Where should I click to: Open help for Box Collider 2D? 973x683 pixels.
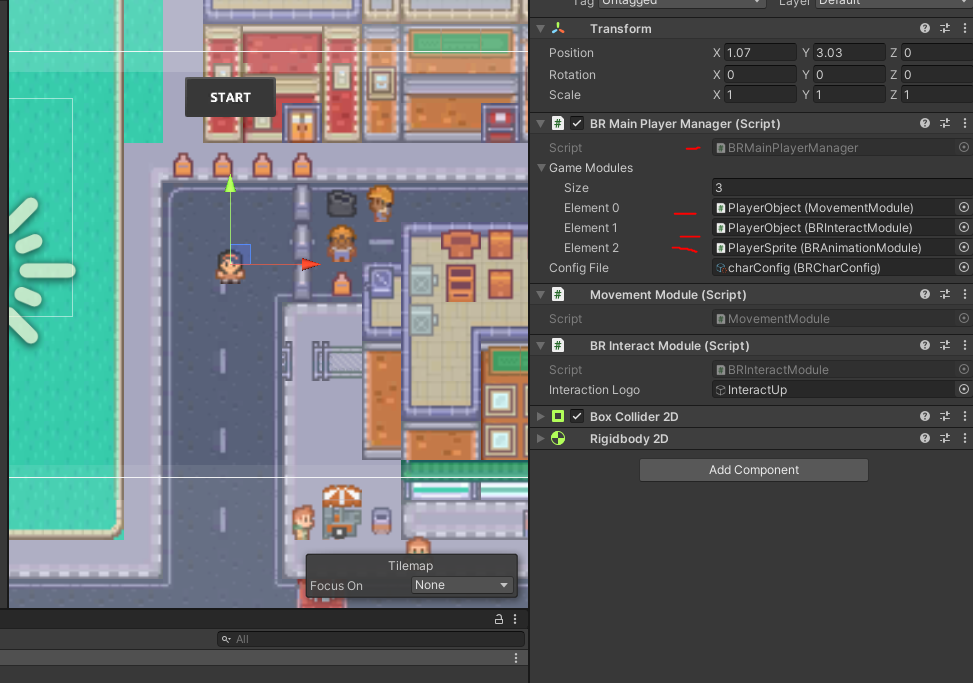click(925, 416)
